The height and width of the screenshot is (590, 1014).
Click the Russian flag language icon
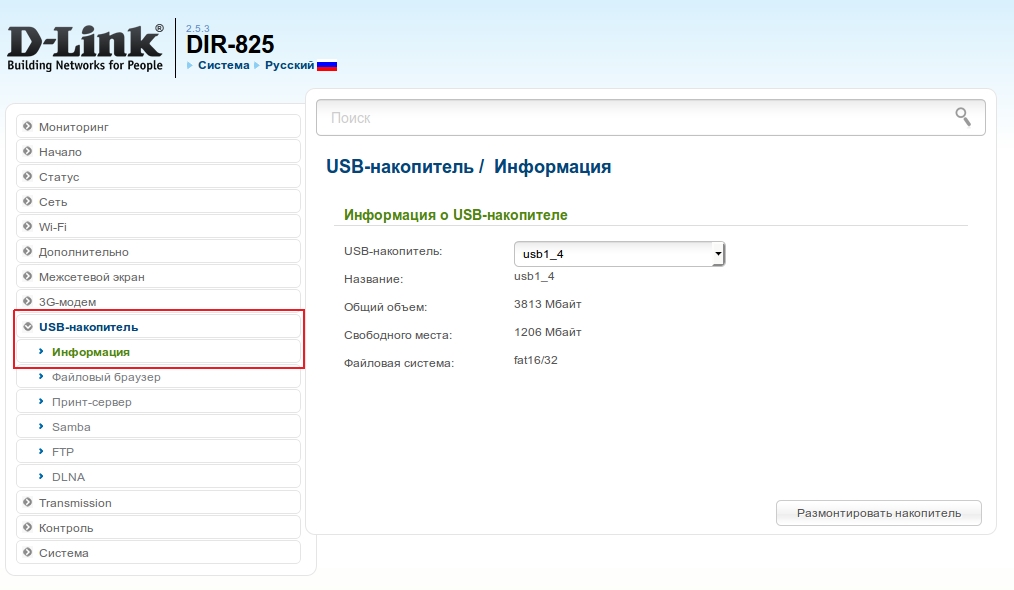327,65
